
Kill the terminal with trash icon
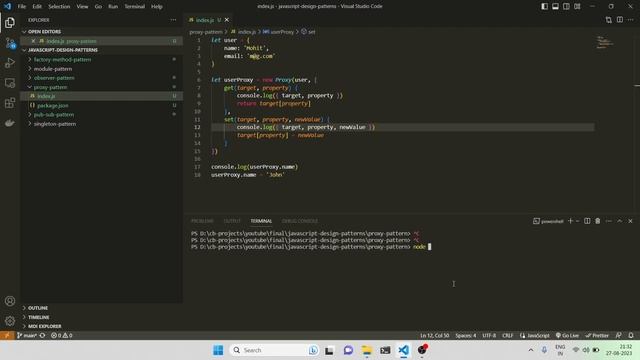pyautogui.click(x=598, y=221)
